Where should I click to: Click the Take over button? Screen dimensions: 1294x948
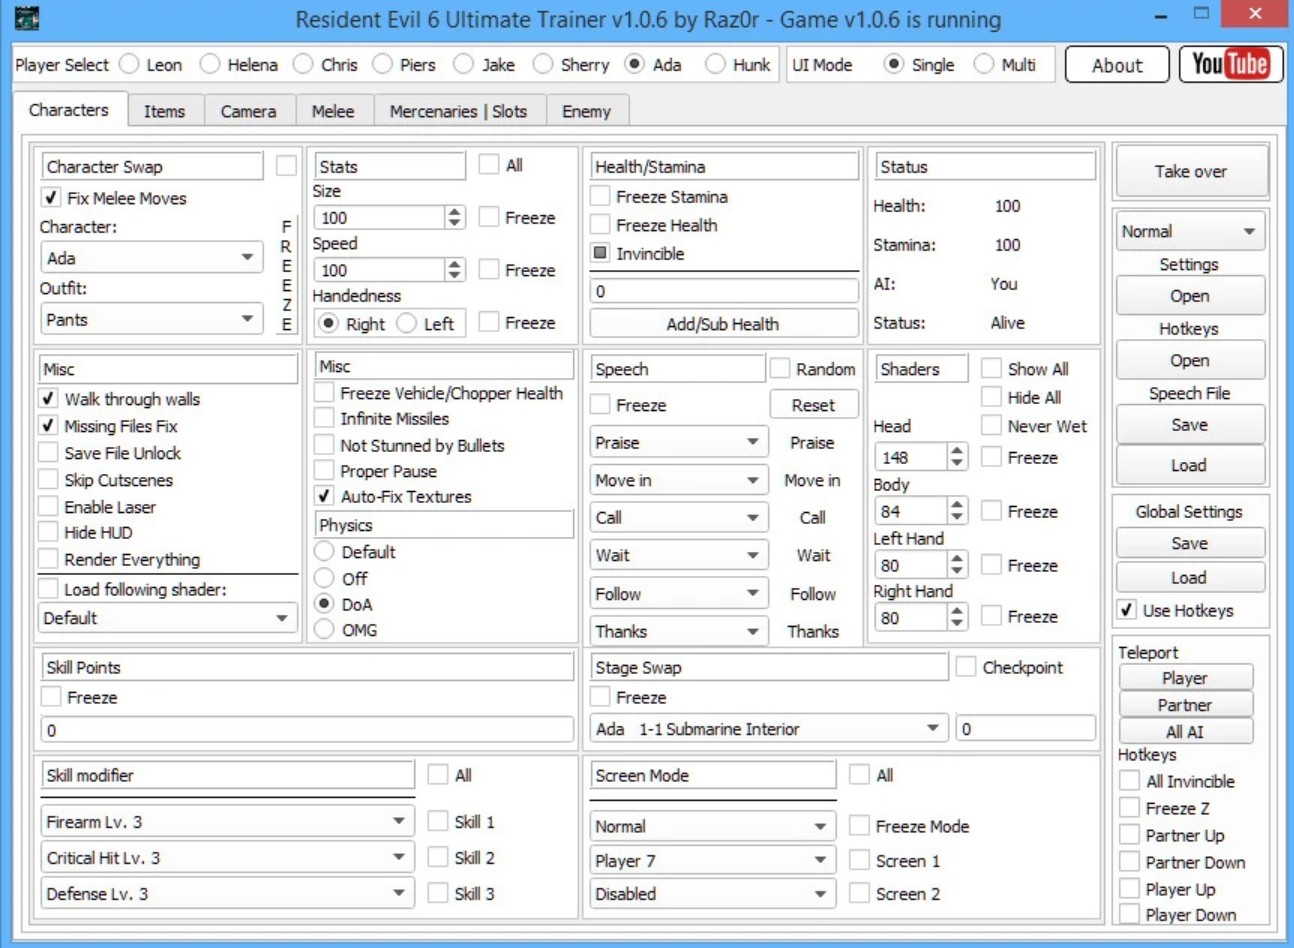1190,171
